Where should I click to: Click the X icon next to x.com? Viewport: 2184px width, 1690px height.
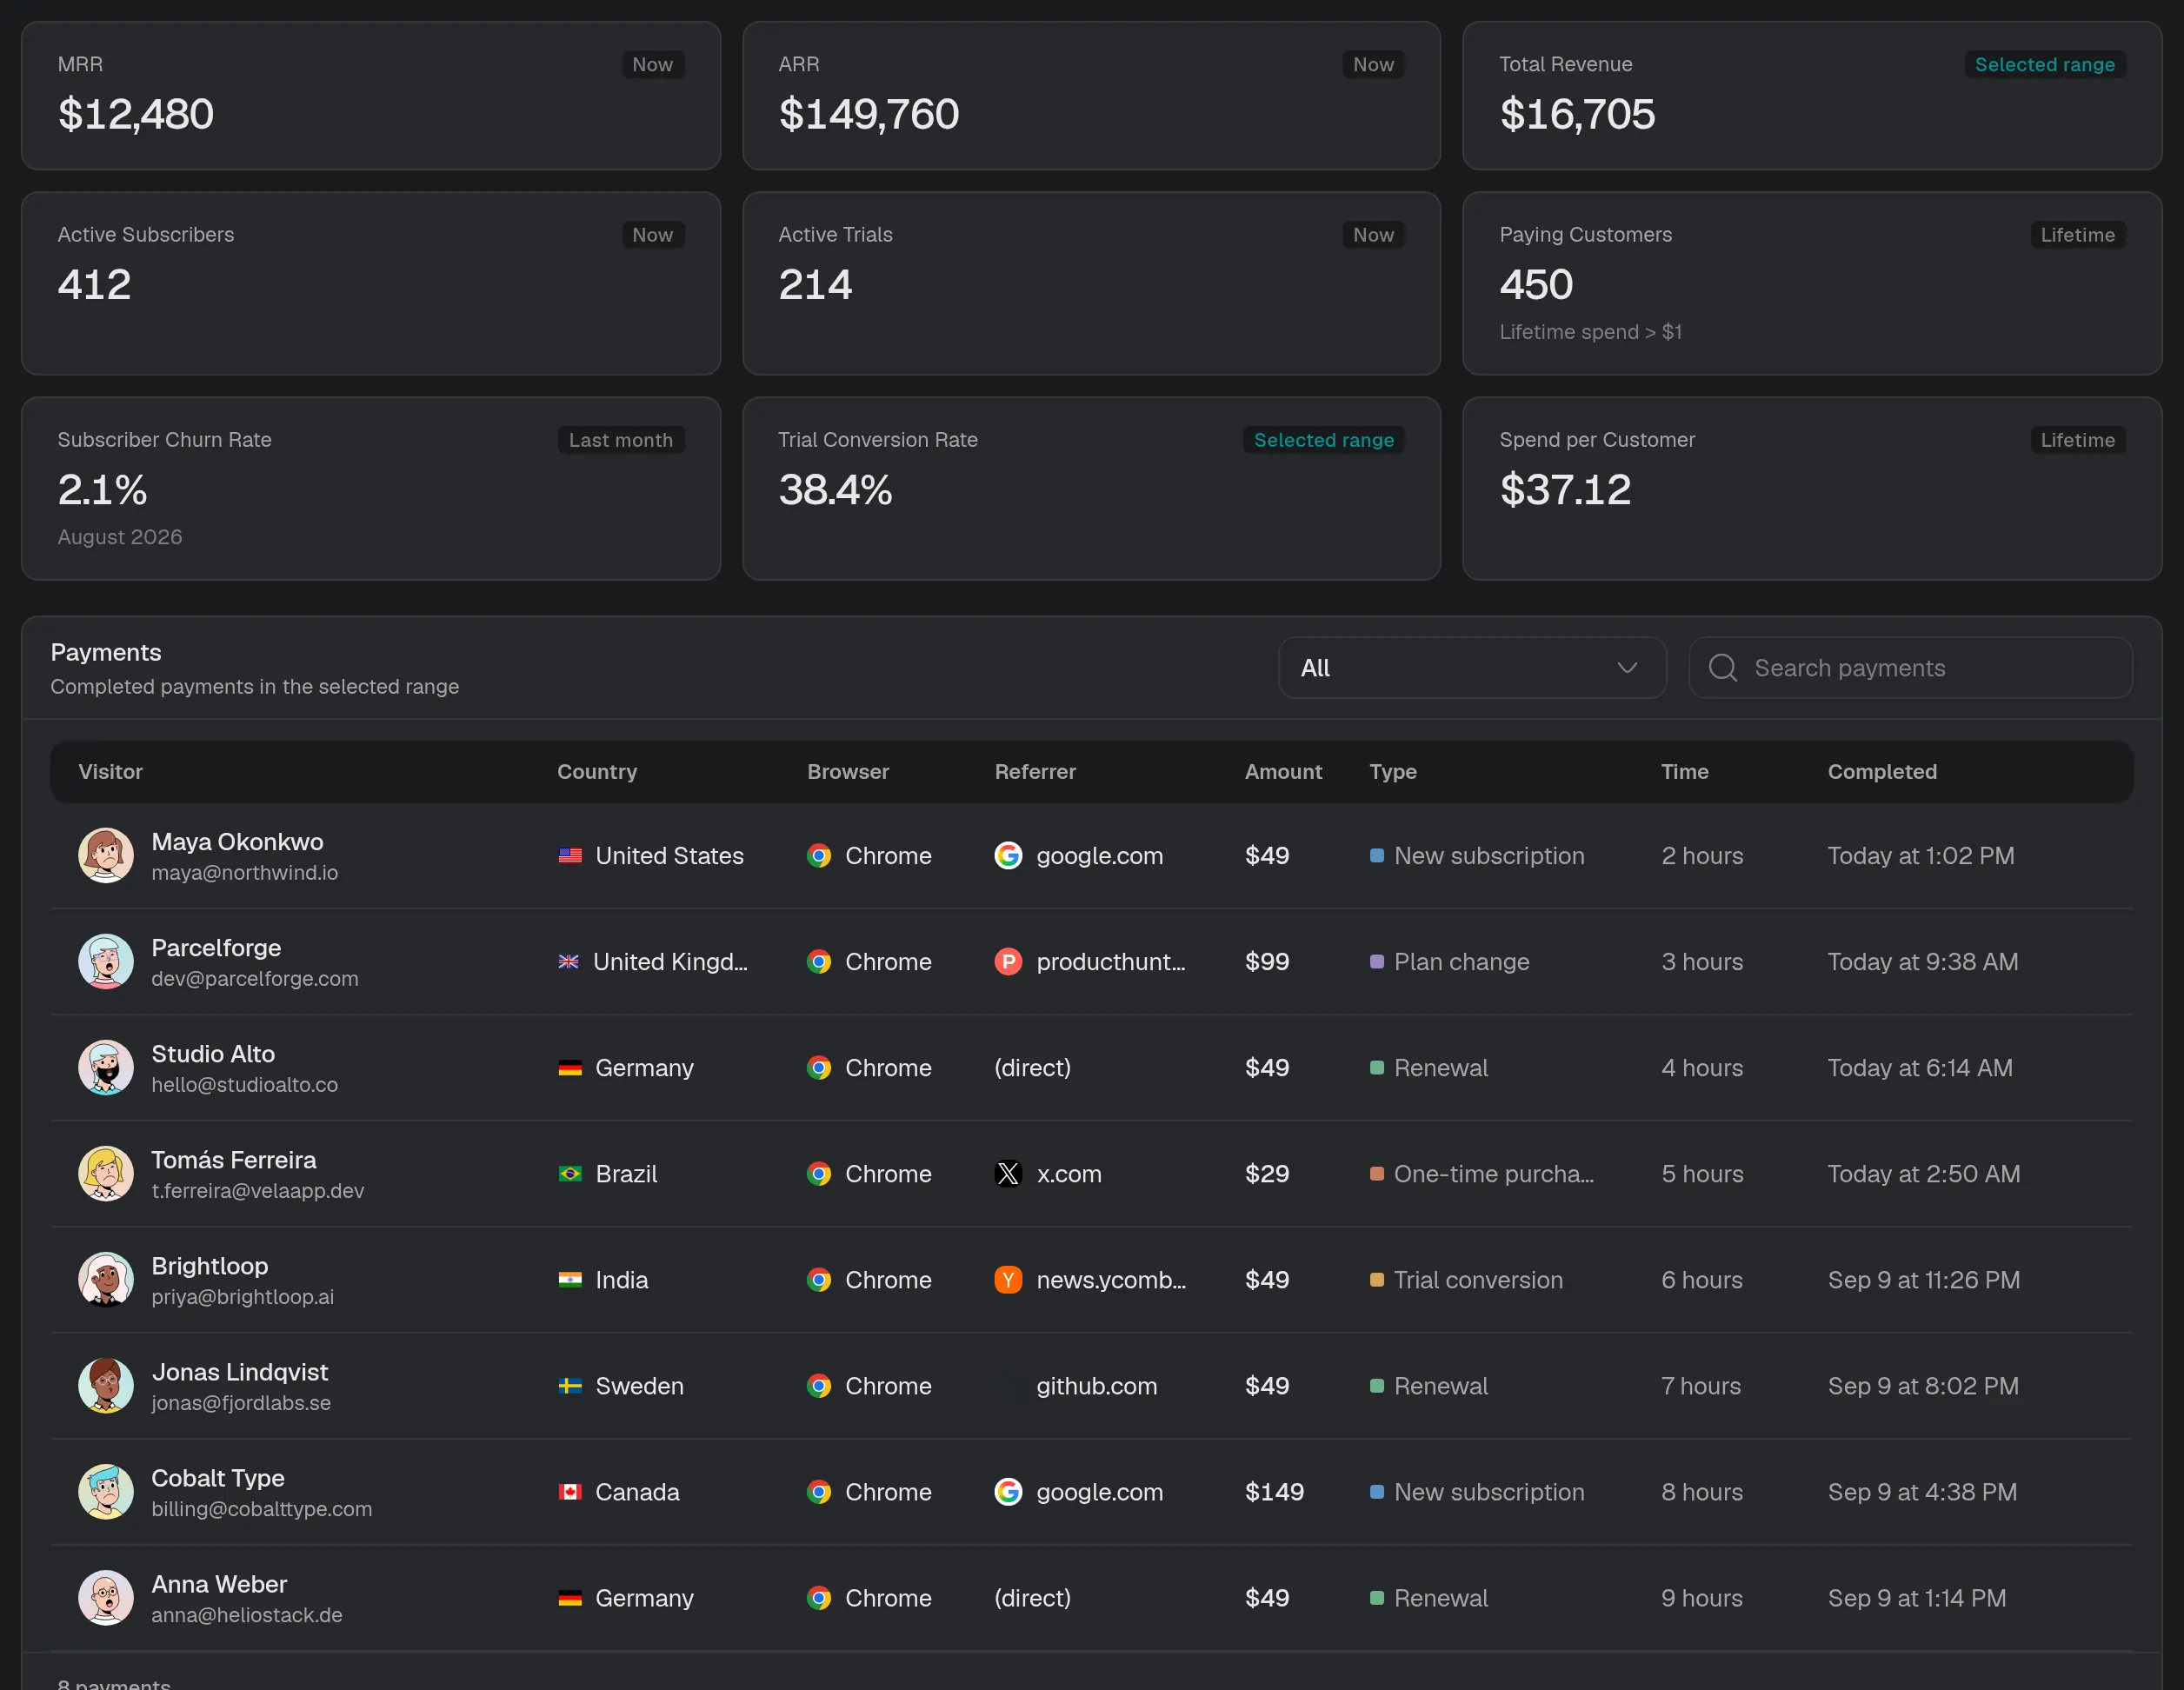pos(1008,1174)
